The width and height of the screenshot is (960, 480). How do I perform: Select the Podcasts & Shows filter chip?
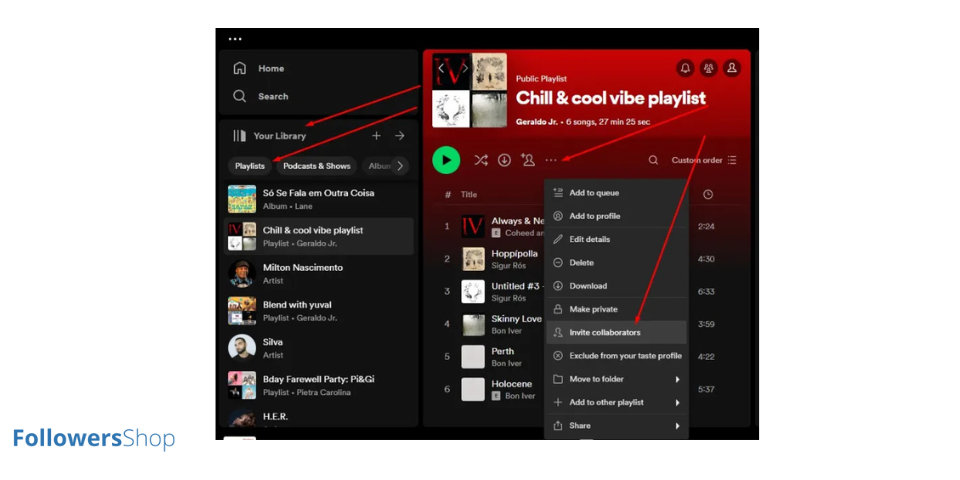pyautogui.click(x=317, y=166)
